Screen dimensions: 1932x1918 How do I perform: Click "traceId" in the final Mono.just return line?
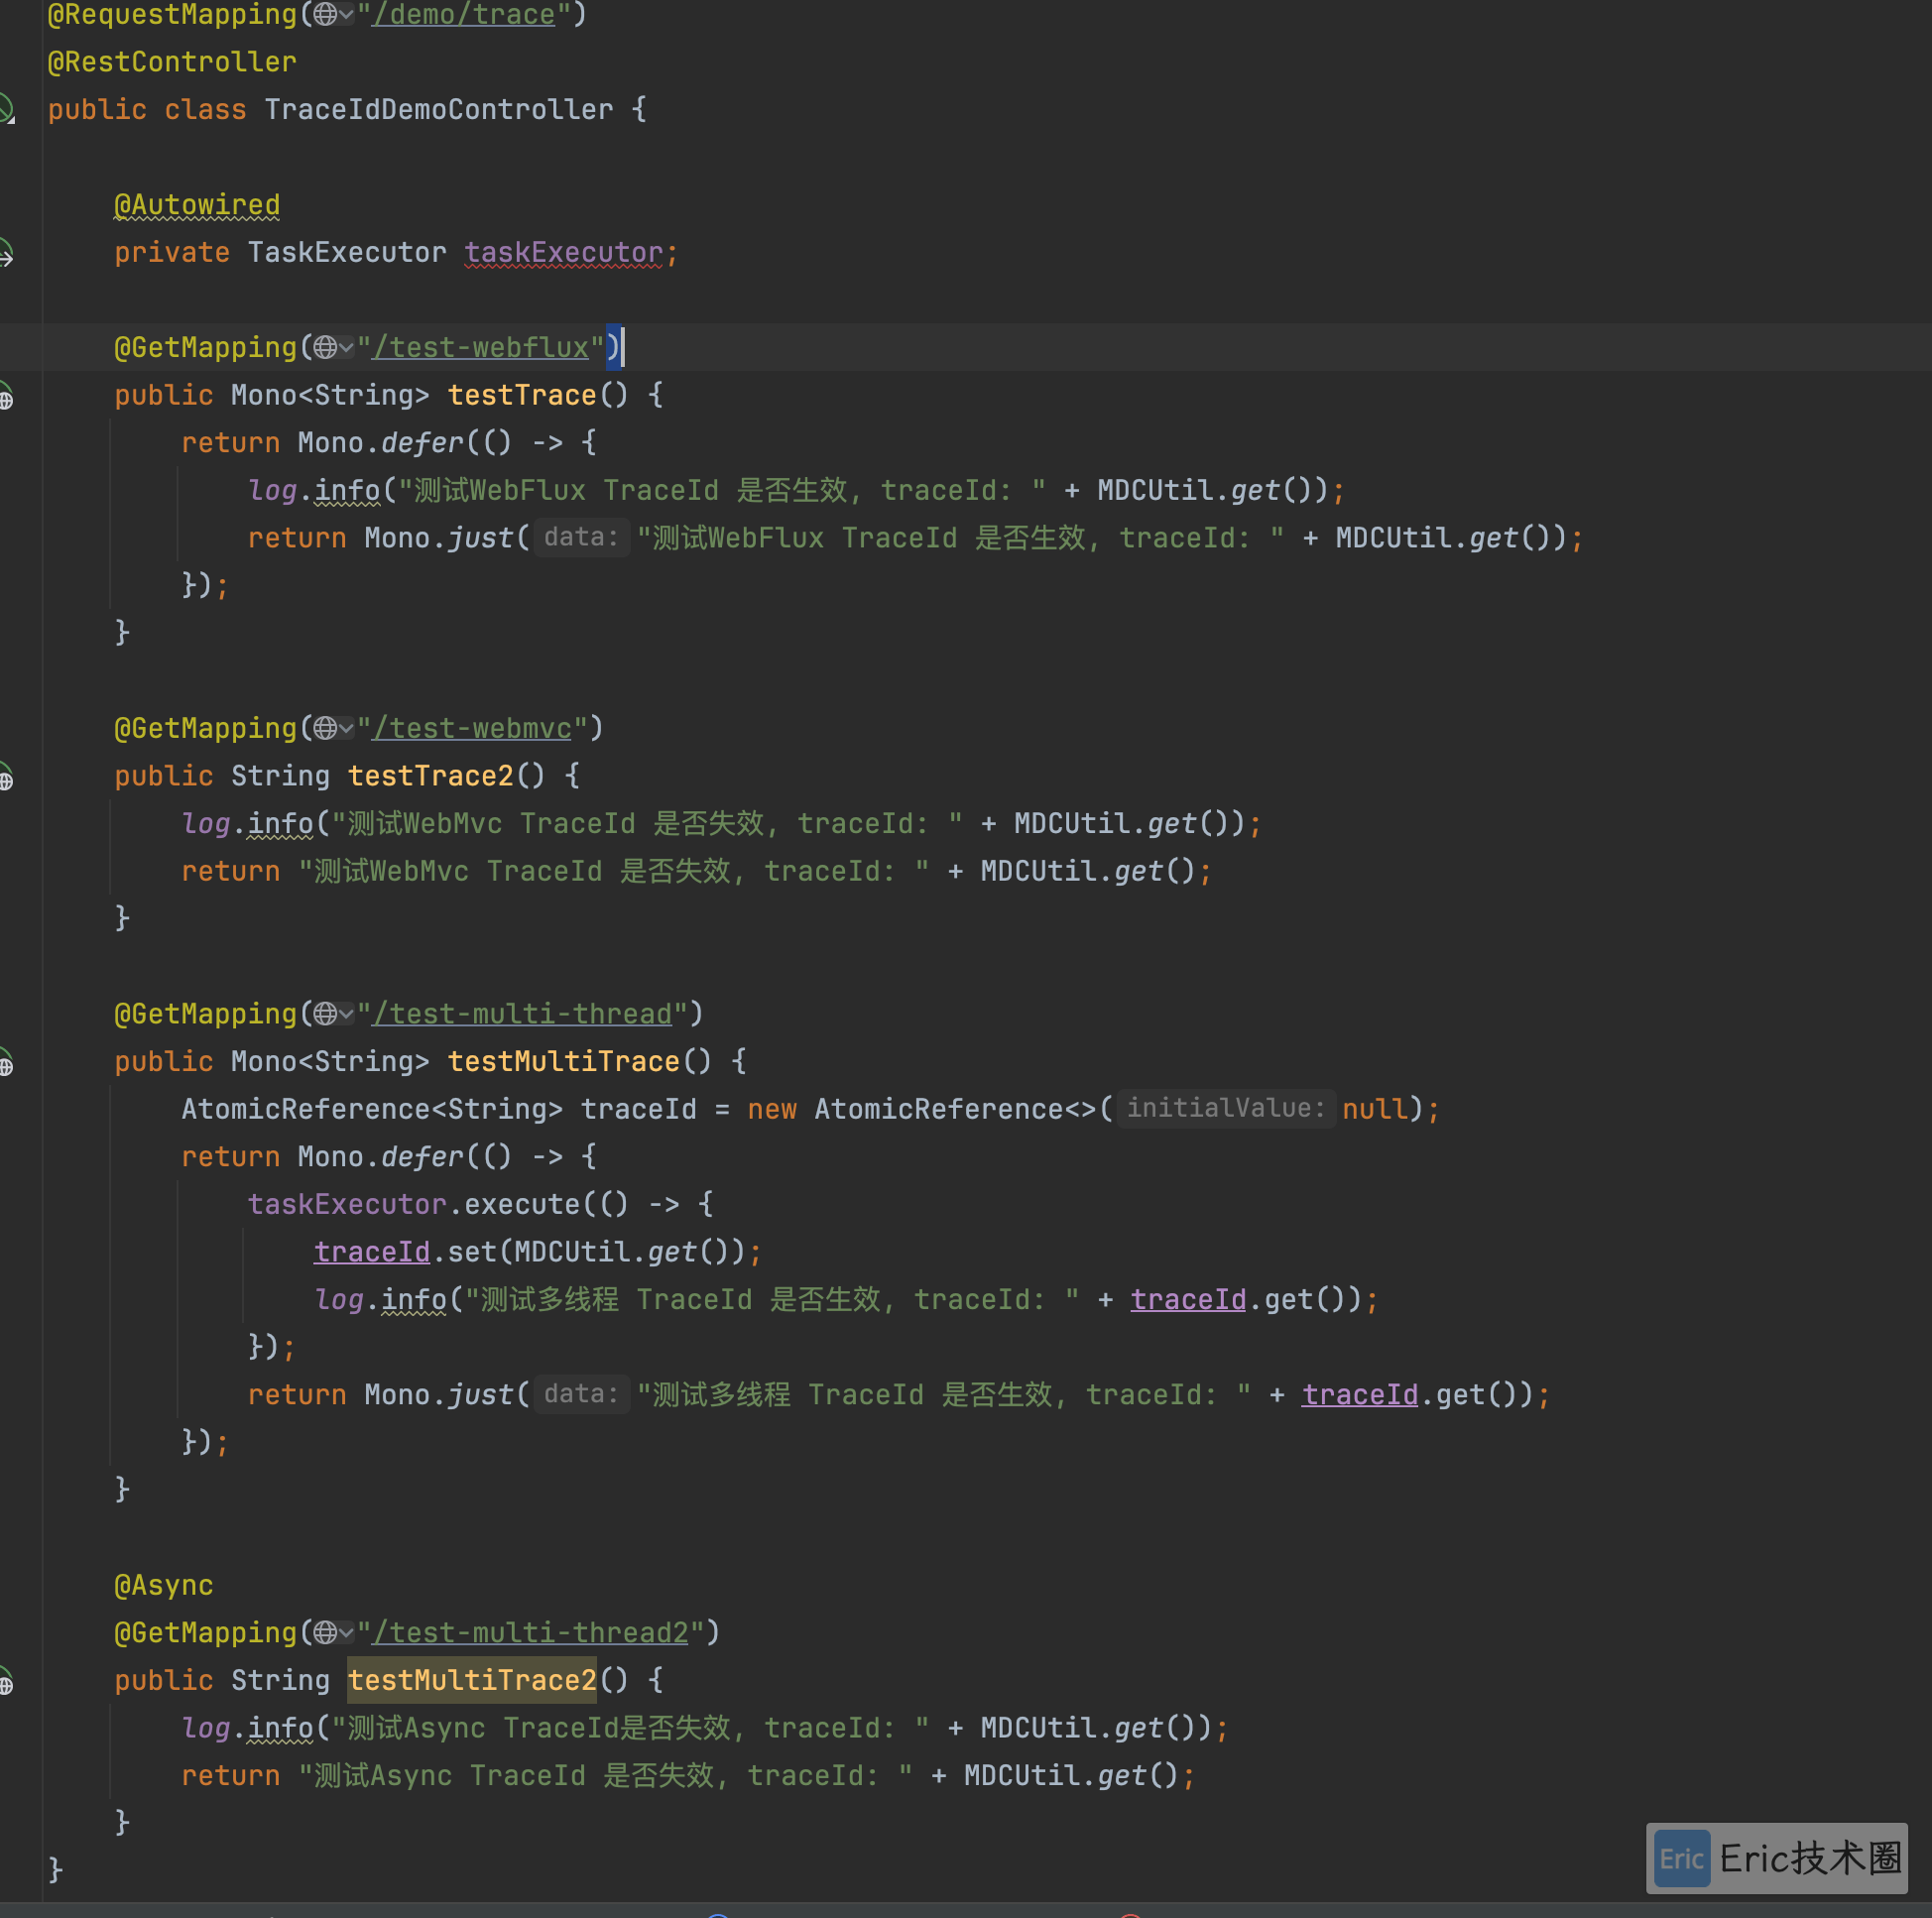[1360, 1395]
